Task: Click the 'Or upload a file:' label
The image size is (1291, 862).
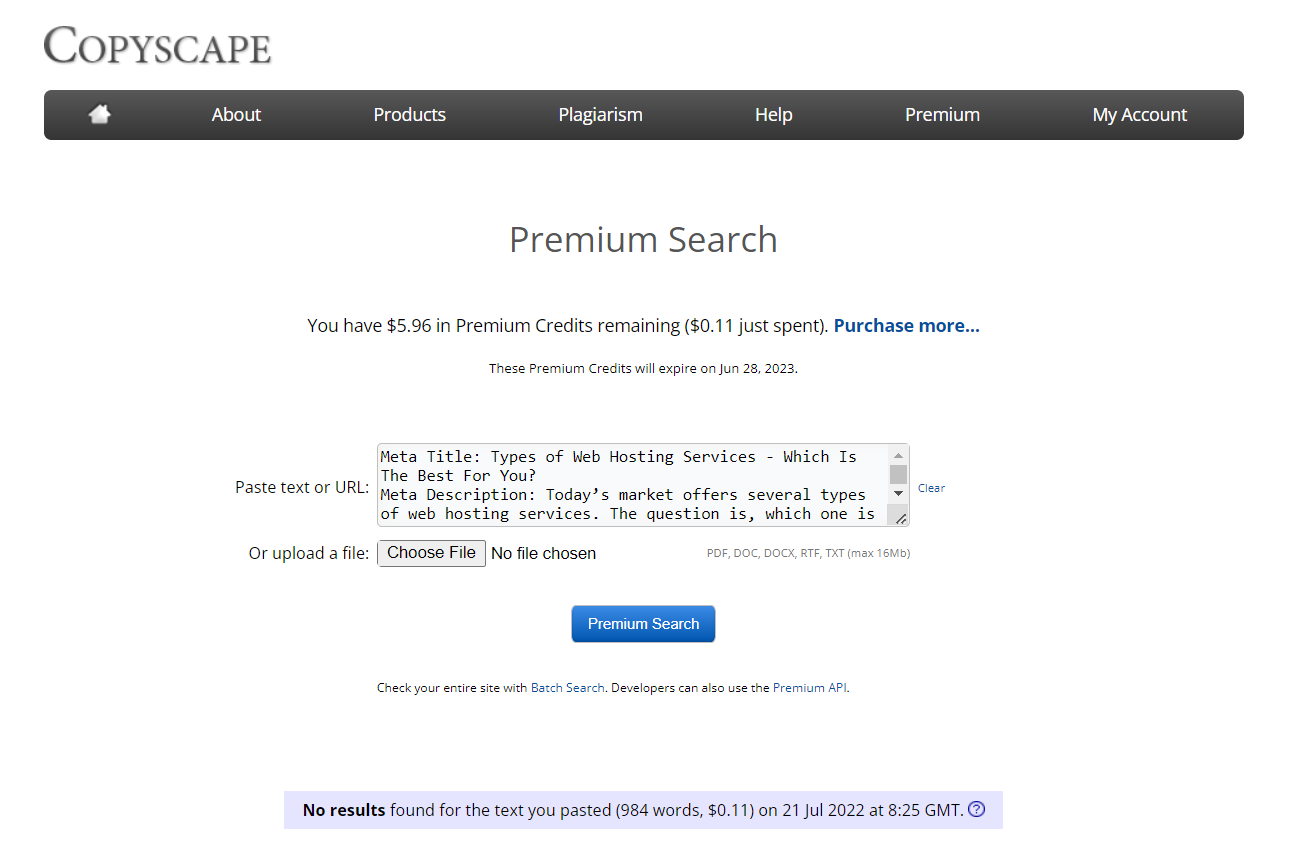Action: click(x=309, y=553)
